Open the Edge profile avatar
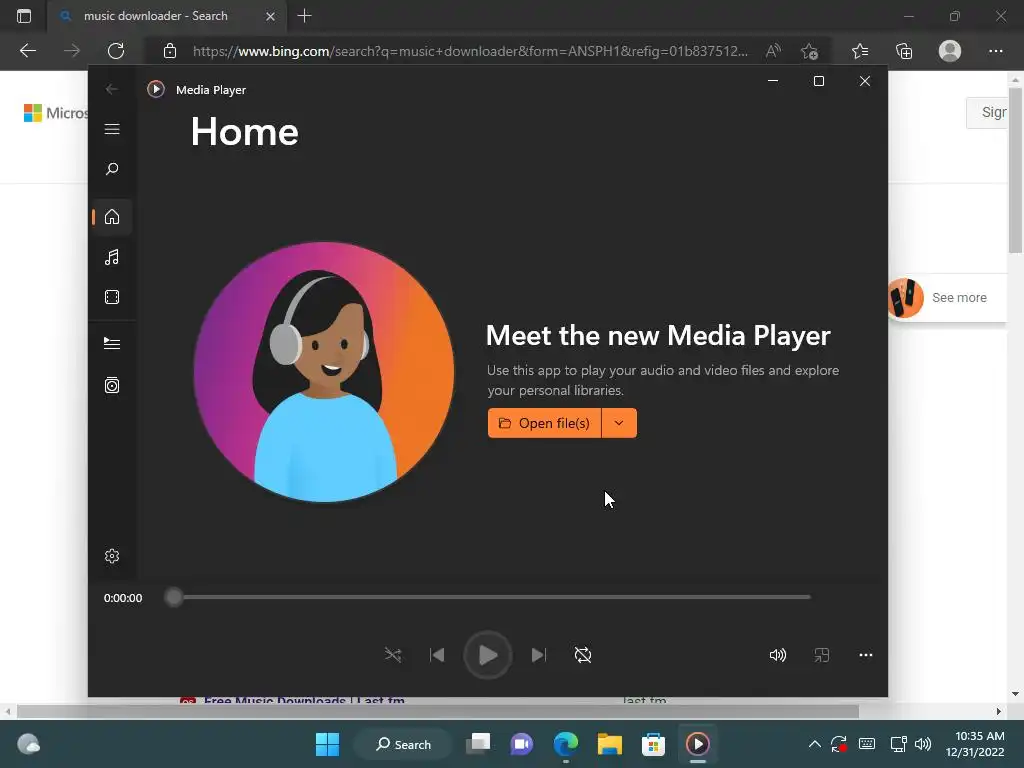Screen dimensions: 1024x768 (x=950, y=51)
